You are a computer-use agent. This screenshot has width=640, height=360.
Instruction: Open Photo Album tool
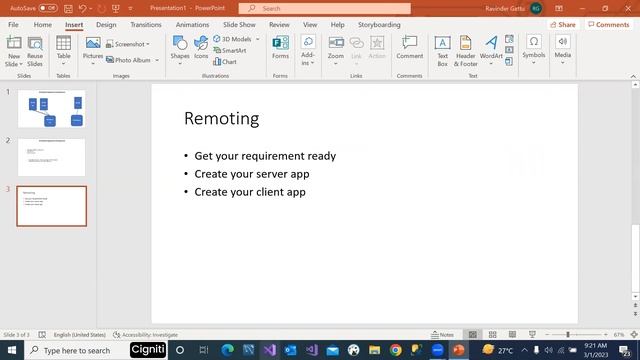(x=132, y=60)
